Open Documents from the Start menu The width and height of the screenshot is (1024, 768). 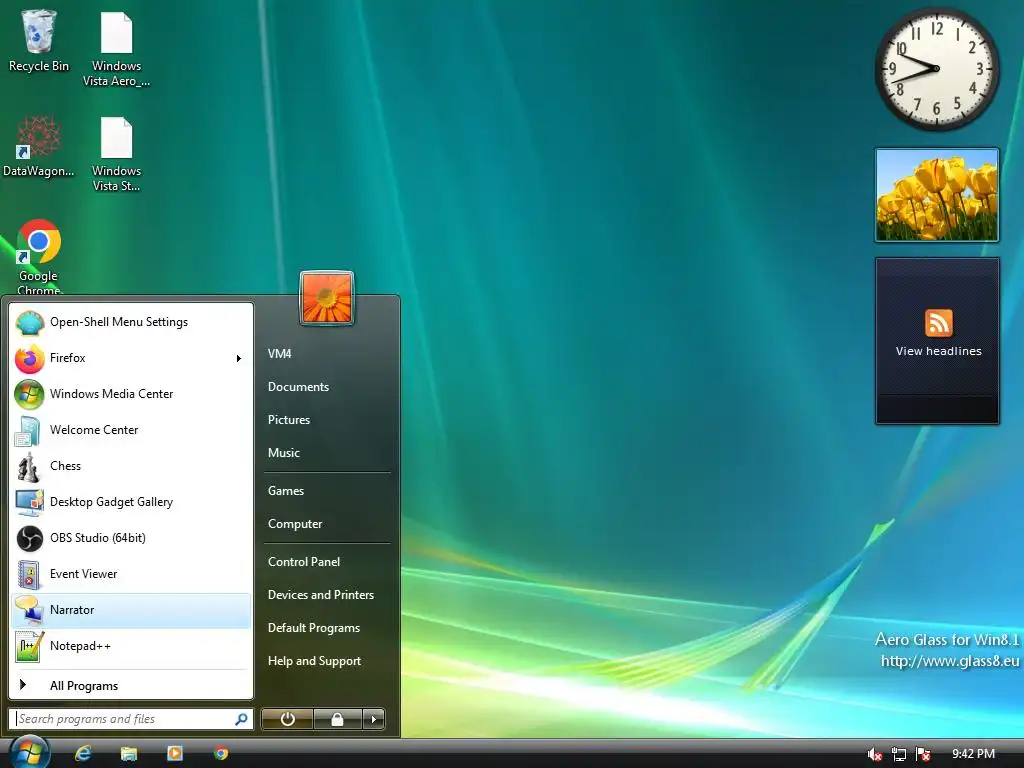pyautogui.click(x=298, y=387)
